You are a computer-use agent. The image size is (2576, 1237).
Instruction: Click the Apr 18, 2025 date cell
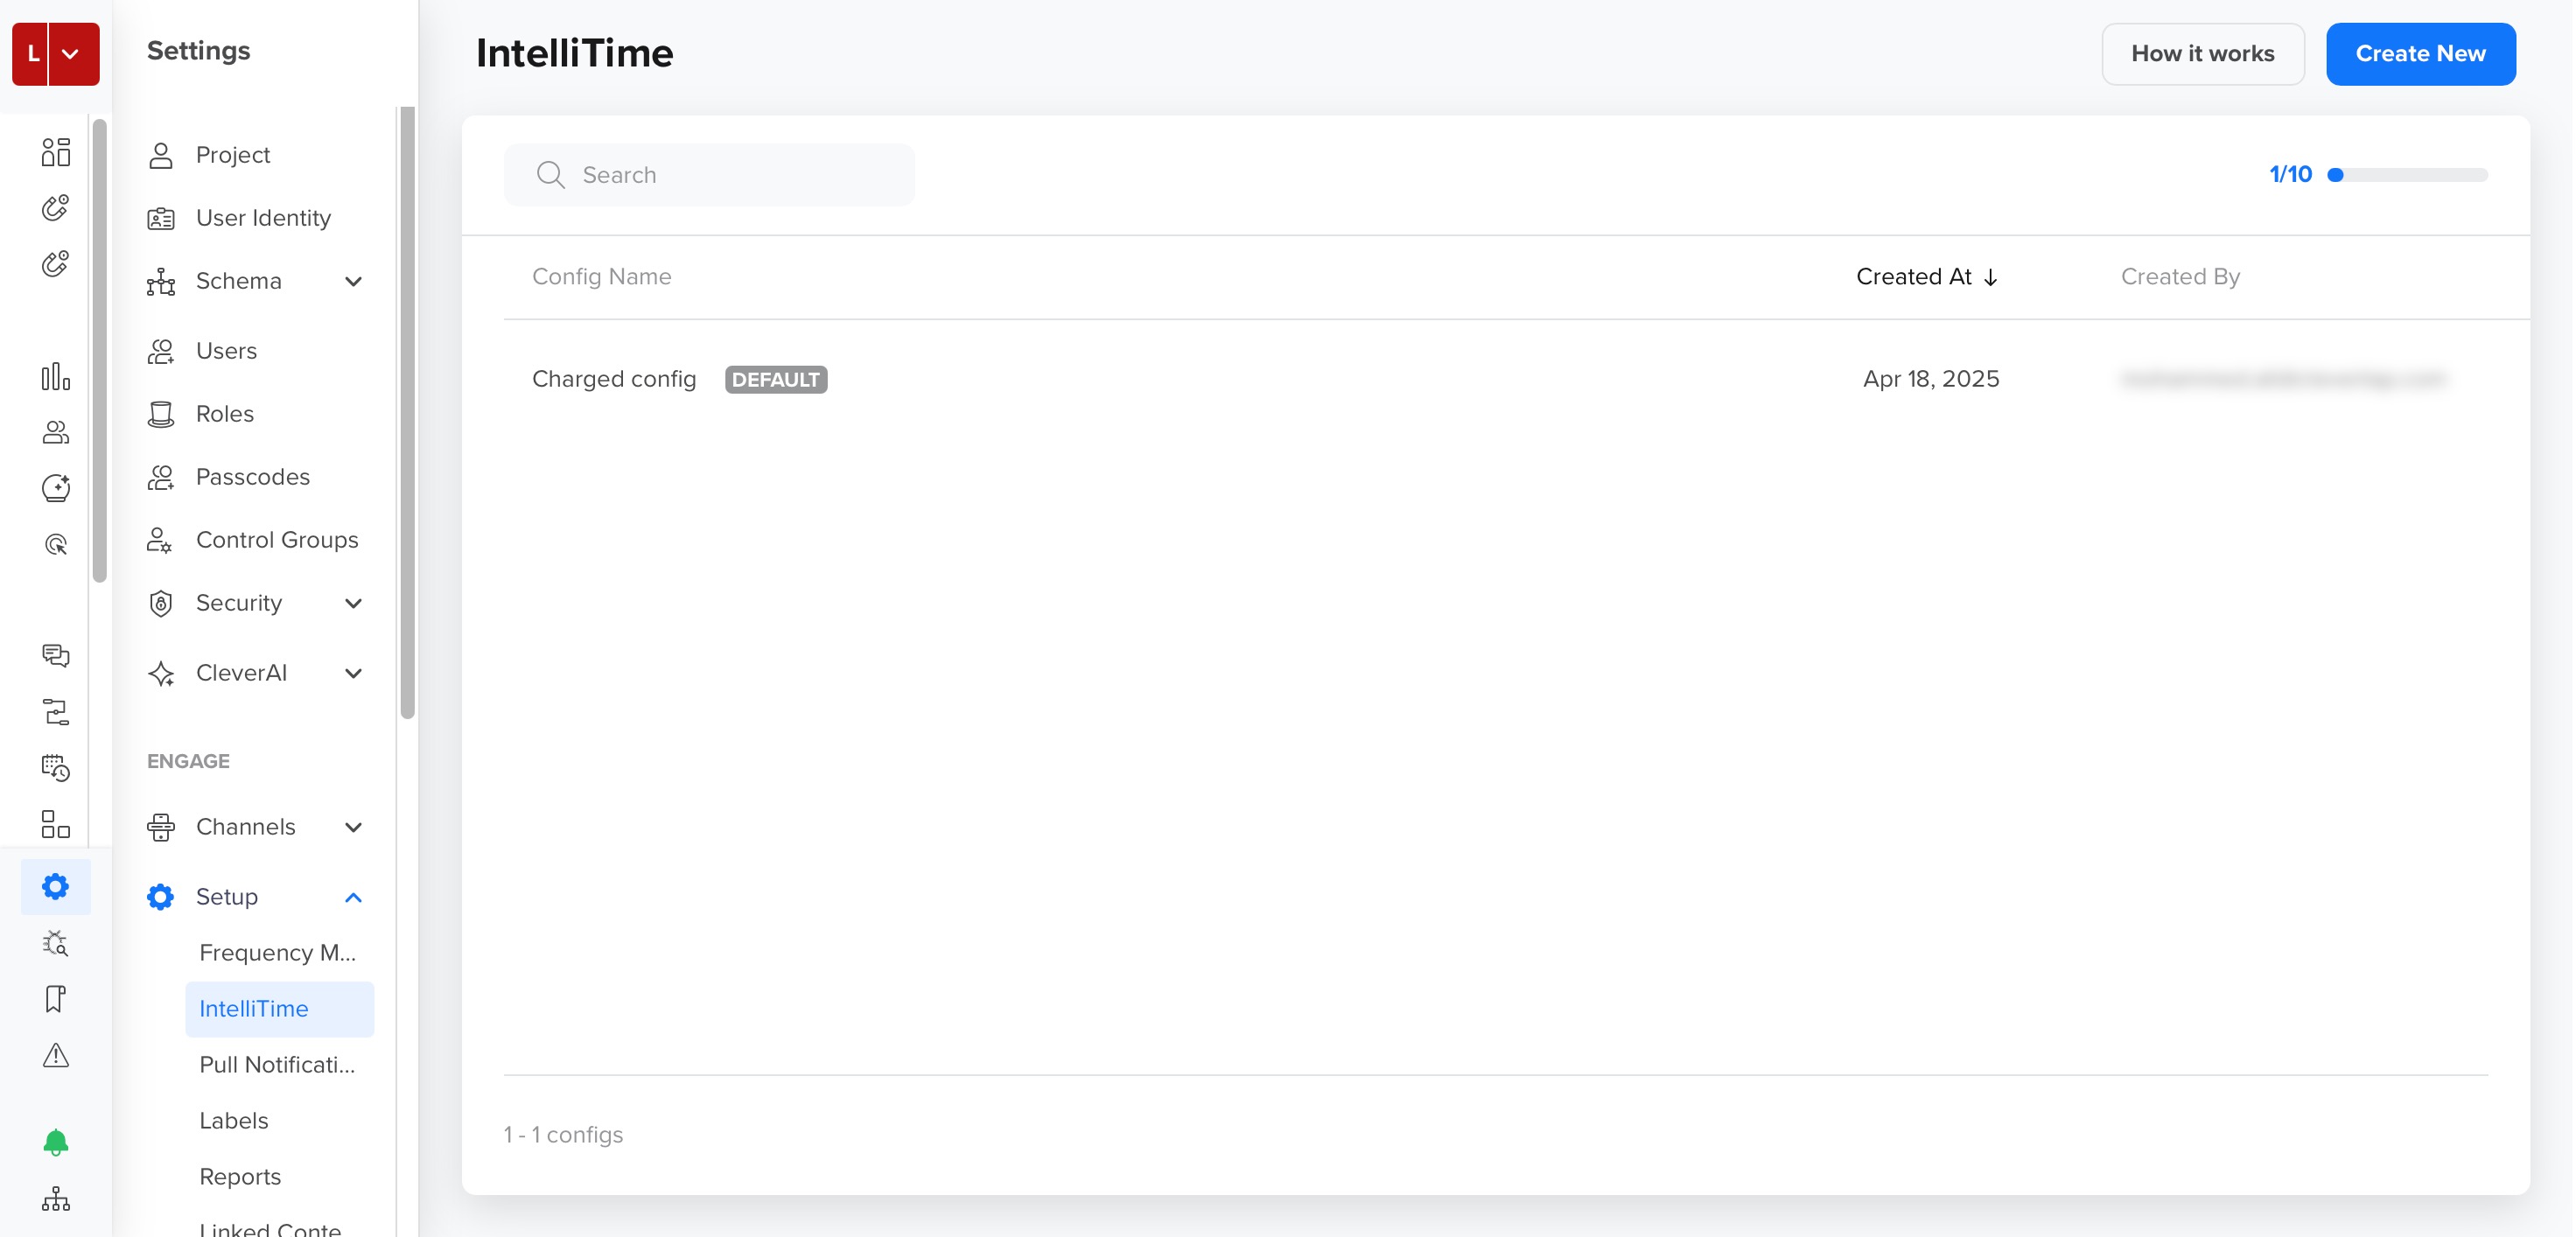pyautogui.click(x=1931, y=379)
